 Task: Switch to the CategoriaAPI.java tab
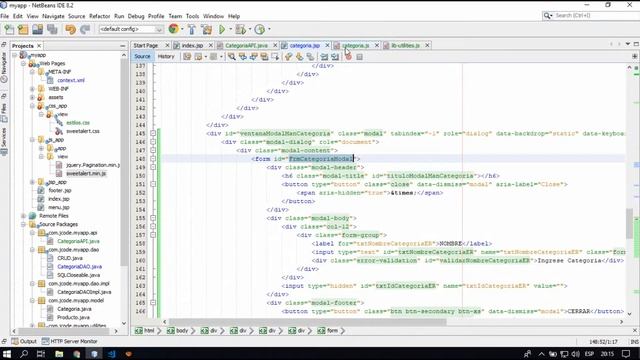pyautogui.click(x=246, y=46)
